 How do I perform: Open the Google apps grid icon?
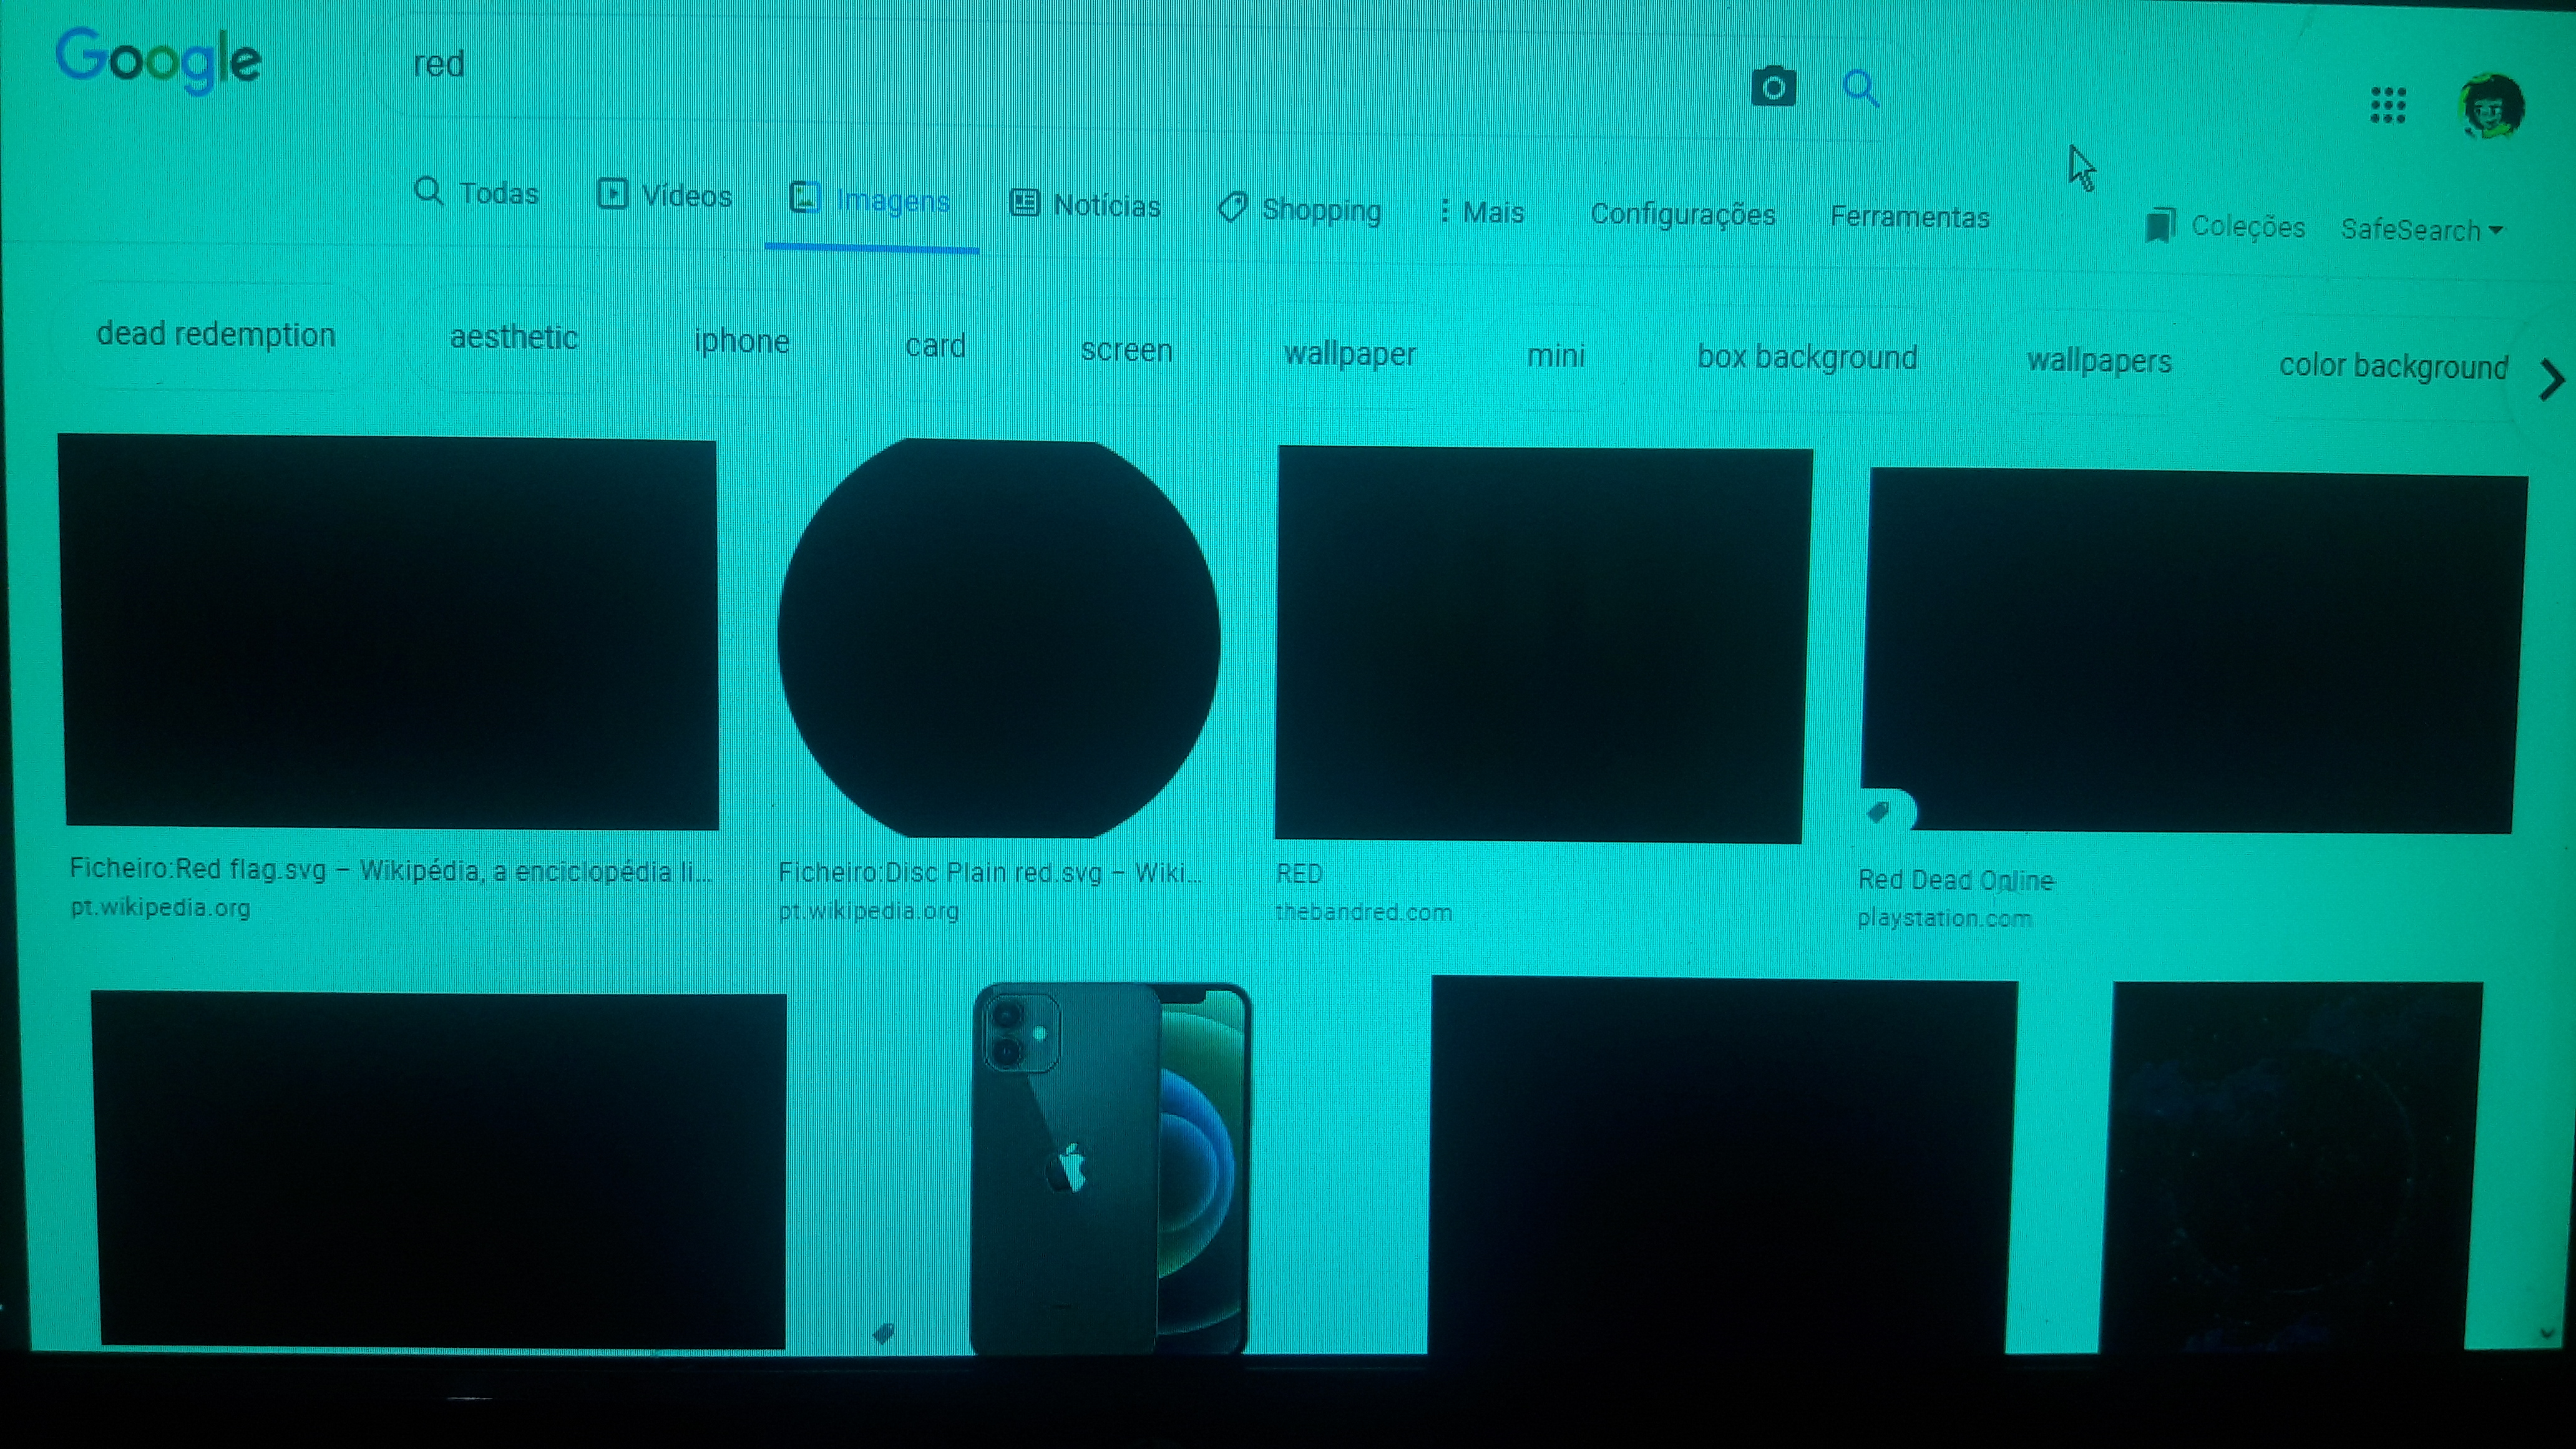pos(2388,105)
